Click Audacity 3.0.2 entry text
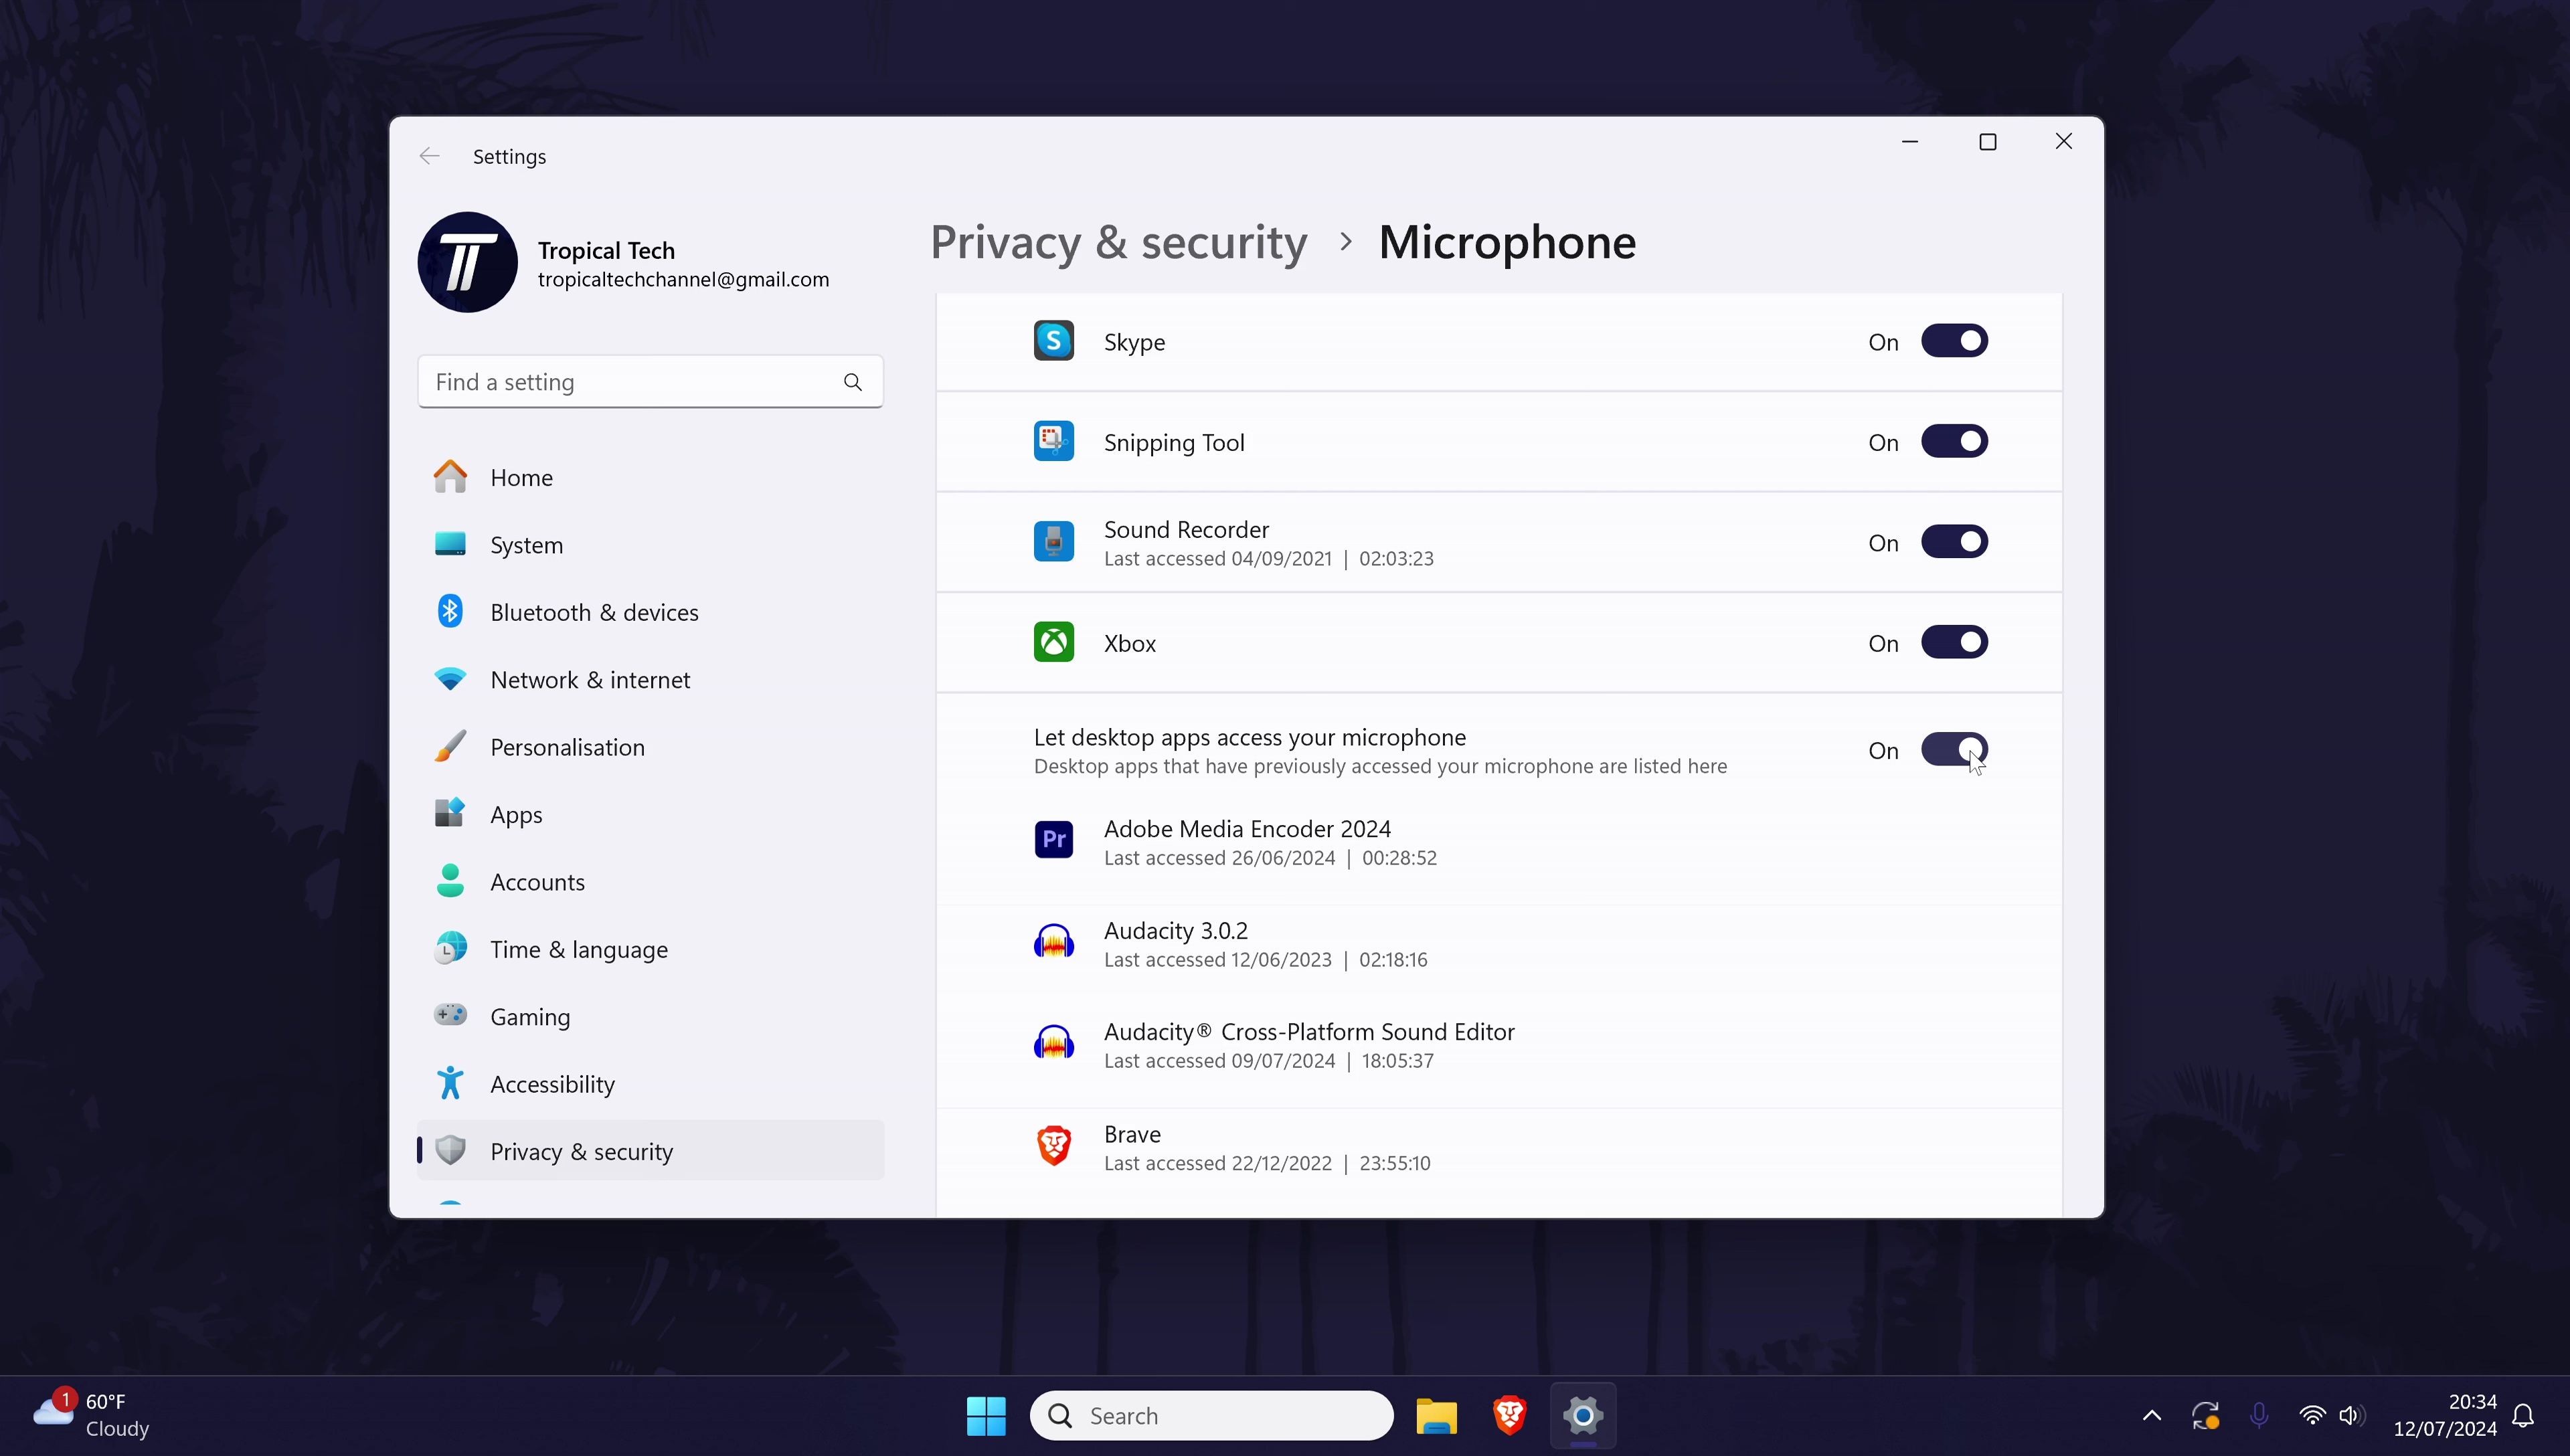Screen dimensions: 2570x1456 (x=1175, y=931)
